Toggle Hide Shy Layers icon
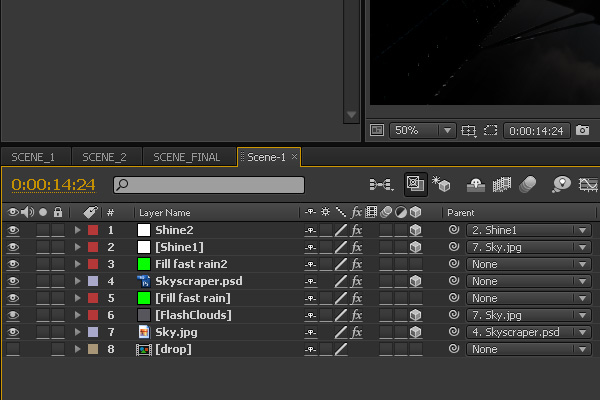600x400 pixels. (476, 185)
